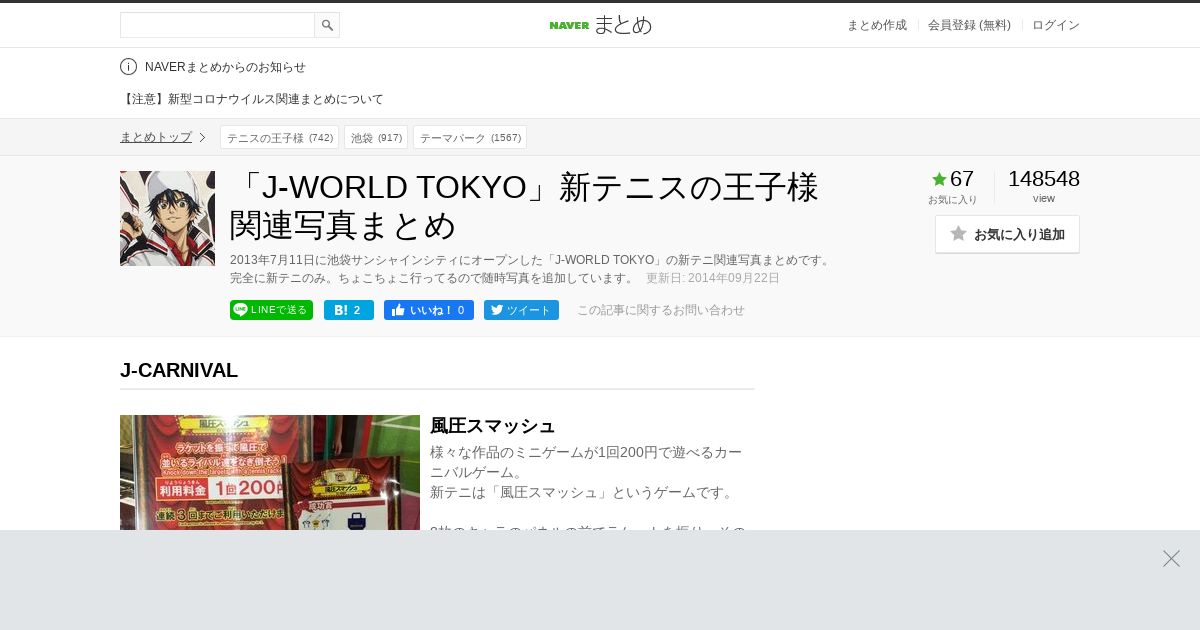The height and width of the screenshot is (630, 1200).
Task: Open the 風圧スマッシュ photo
Action: (270, 472)
